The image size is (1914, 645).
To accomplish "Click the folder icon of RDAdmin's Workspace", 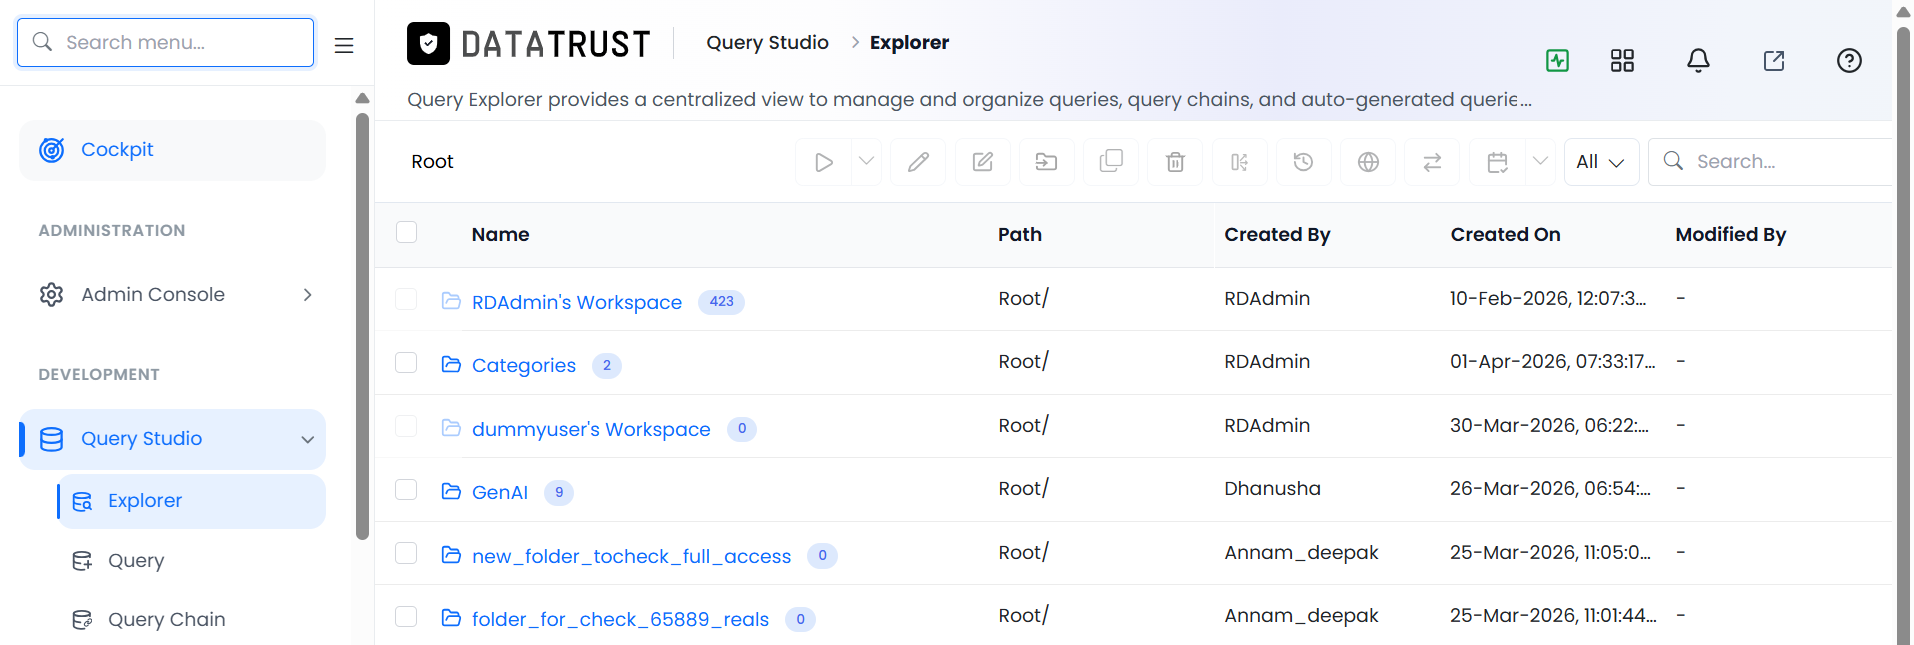I will pyautogui.click(x=451, y=301).
